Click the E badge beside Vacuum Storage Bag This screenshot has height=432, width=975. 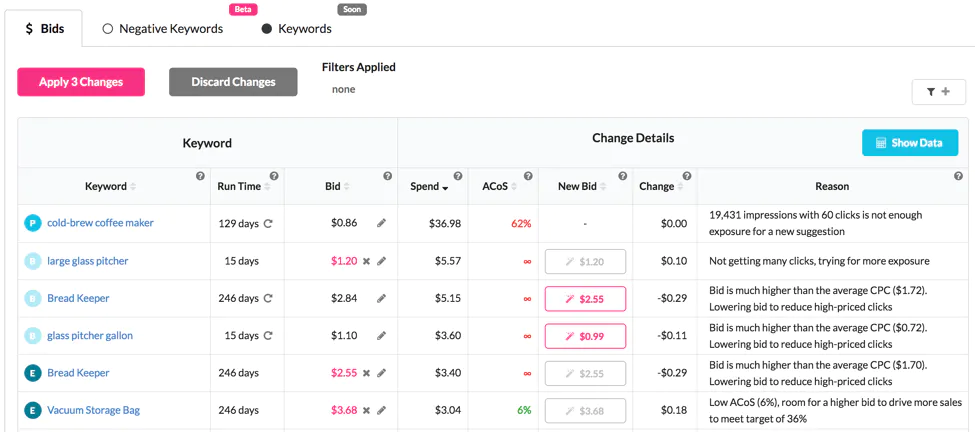pos(32,410)
